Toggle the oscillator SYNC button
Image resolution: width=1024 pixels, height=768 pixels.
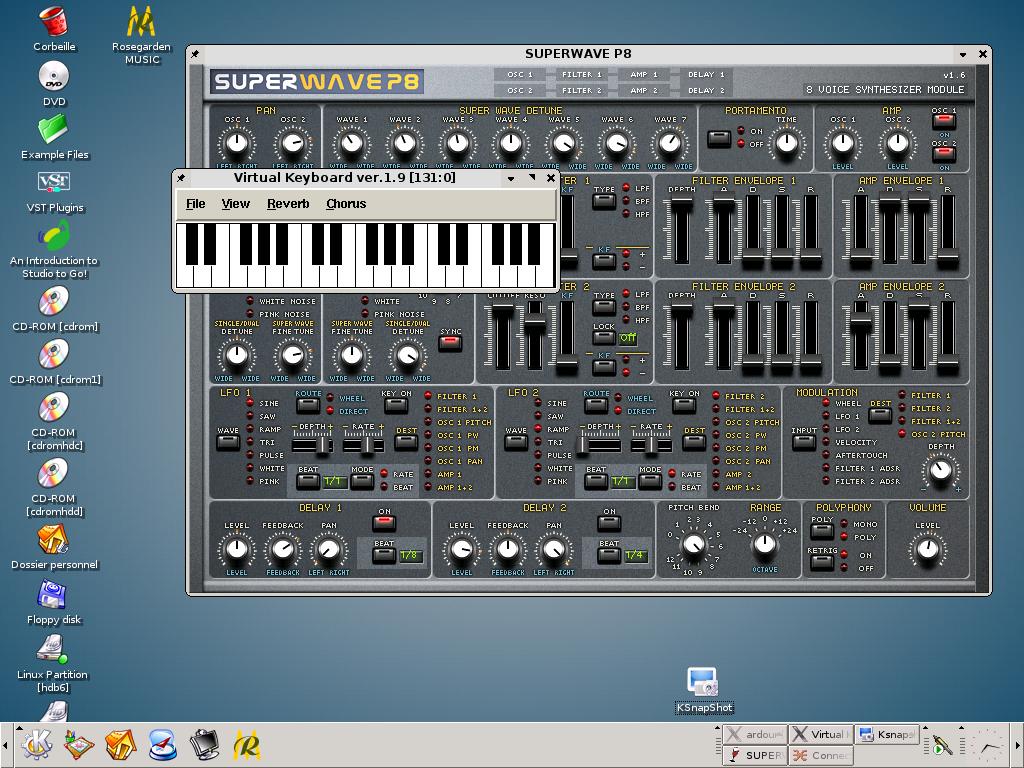(x=450, y=343)
